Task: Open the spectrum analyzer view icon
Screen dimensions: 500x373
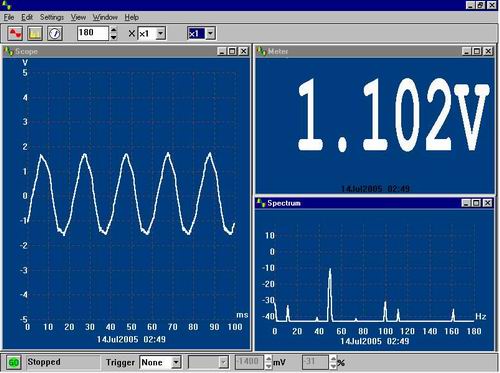Action: [35, 33]
